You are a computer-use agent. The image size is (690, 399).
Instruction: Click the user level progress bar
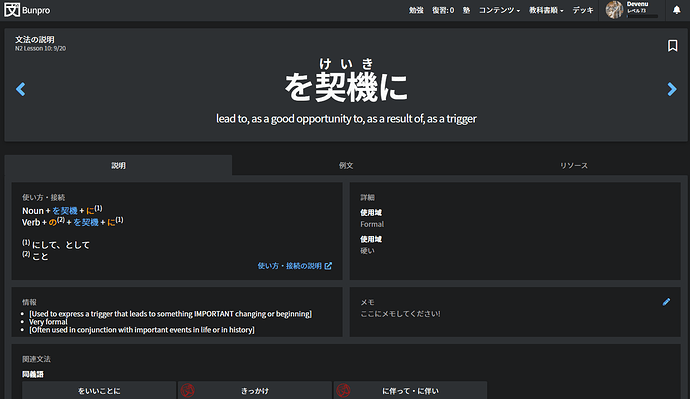[642, 16]
